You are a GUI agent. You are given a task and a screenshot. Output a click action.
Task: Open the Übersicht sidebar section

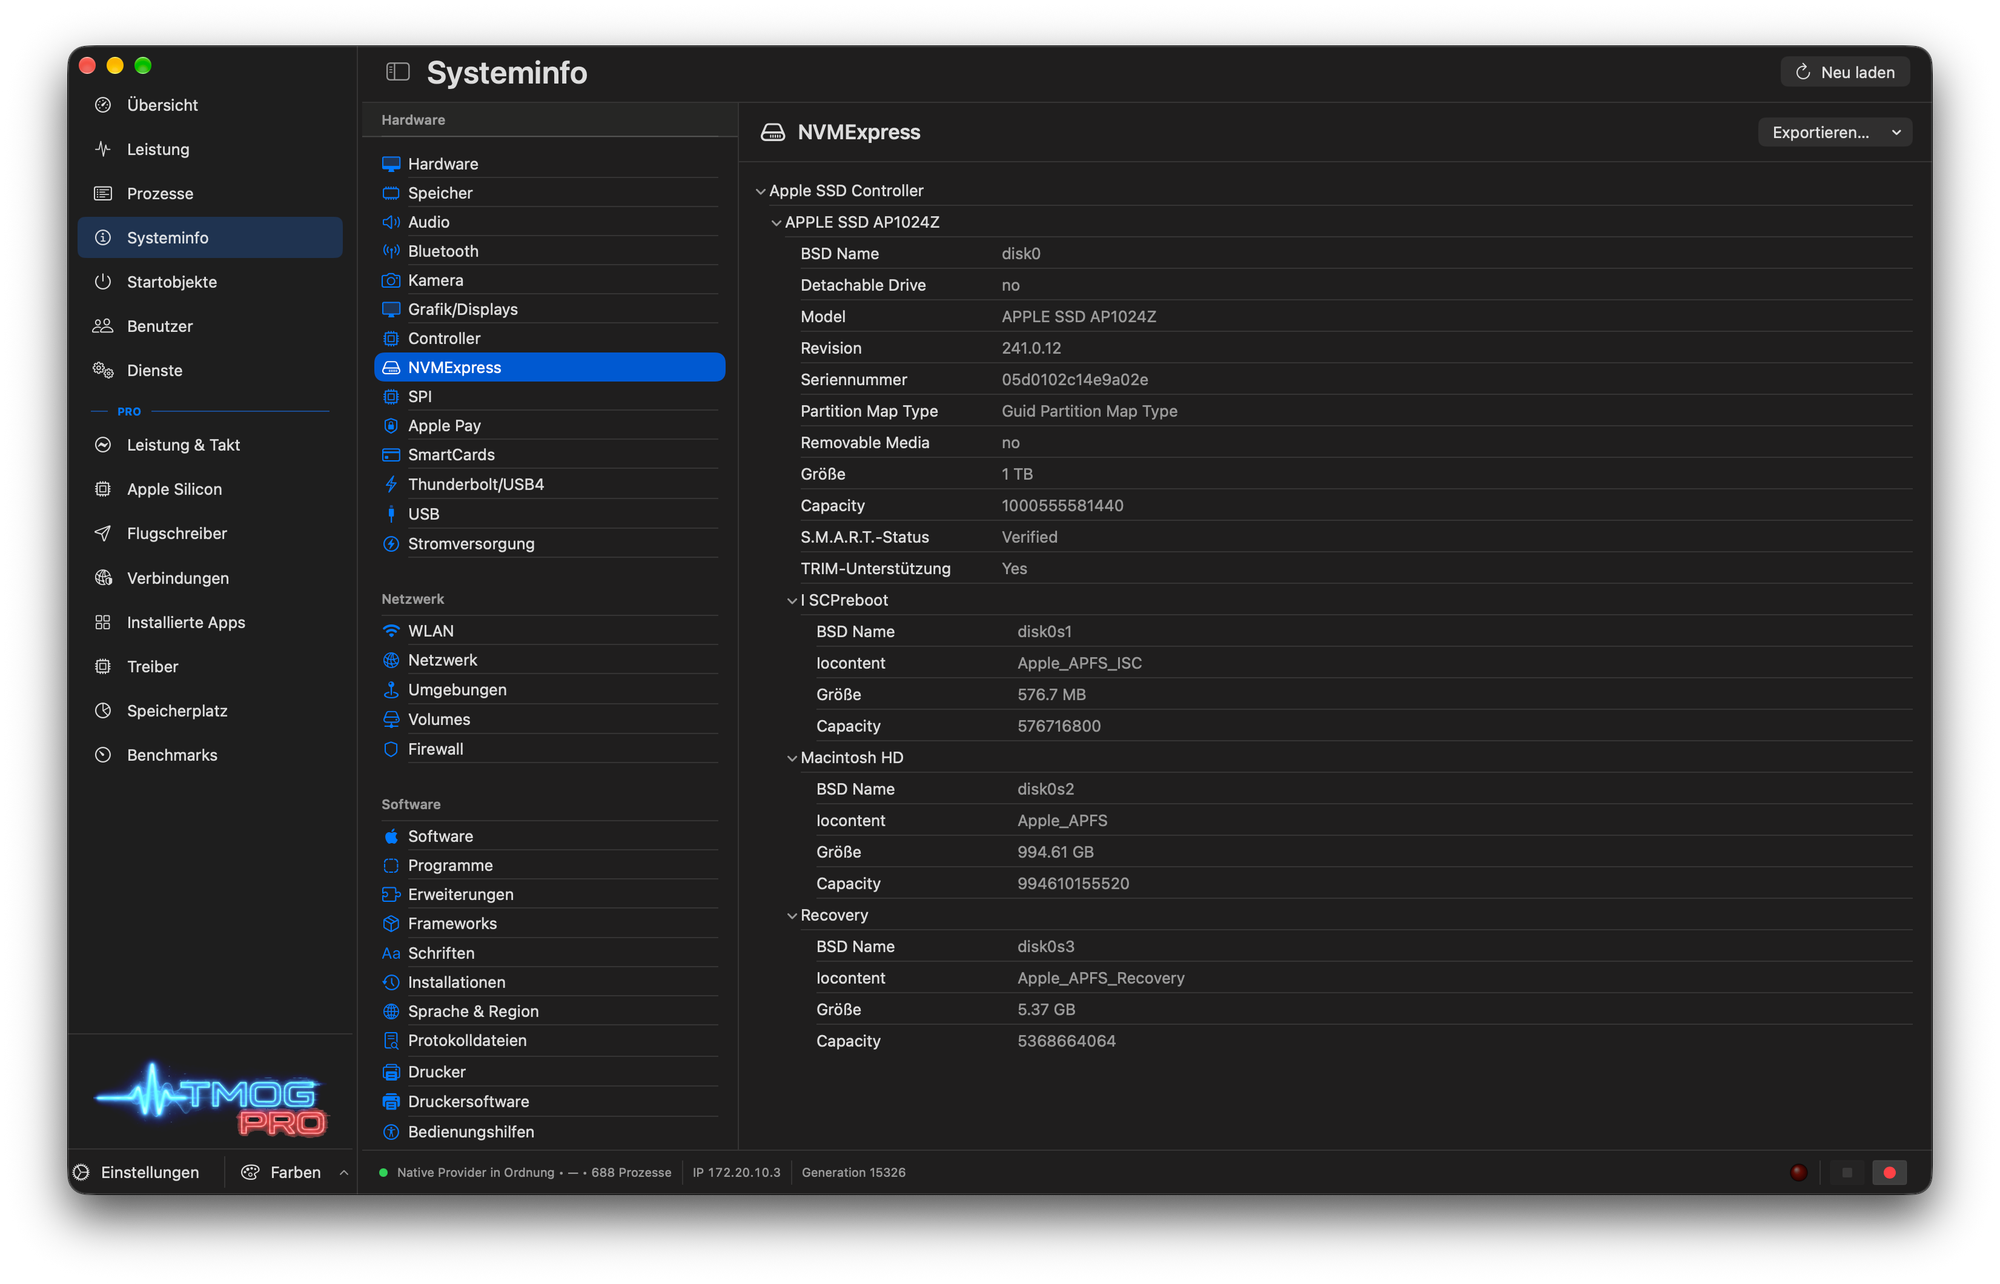click(x=210, y=105)
